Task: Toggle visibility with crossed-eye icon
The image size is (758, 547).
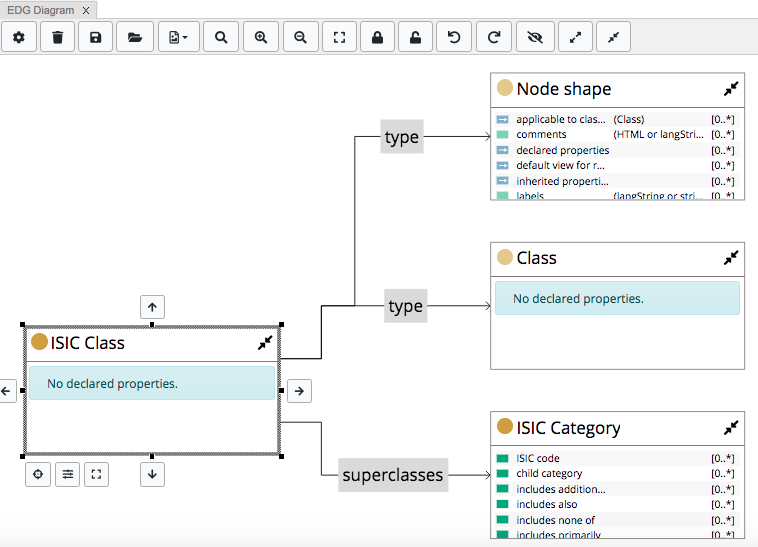Action: 535,37
